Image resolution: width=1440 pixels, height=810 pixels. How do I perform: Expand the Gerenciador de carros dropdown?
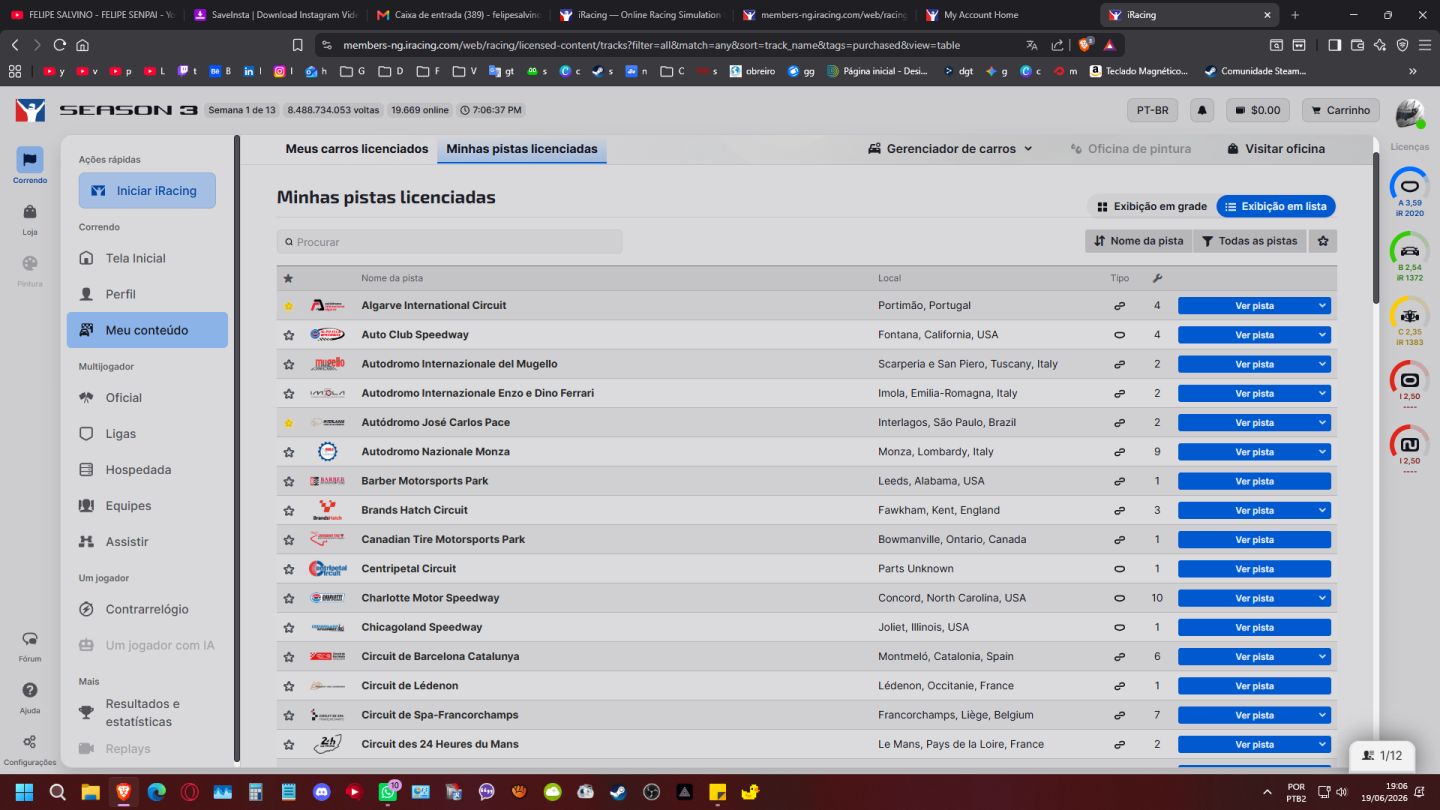950,149
